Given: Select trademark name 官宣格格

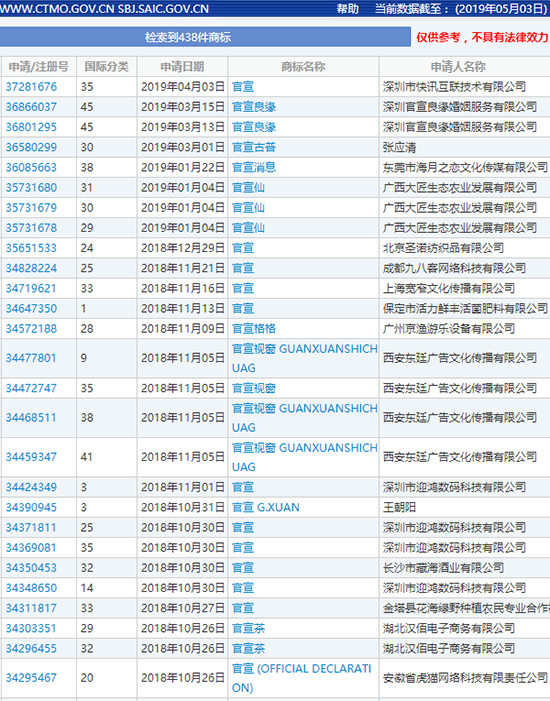Looking at the screenshot, I should point(254,329).
